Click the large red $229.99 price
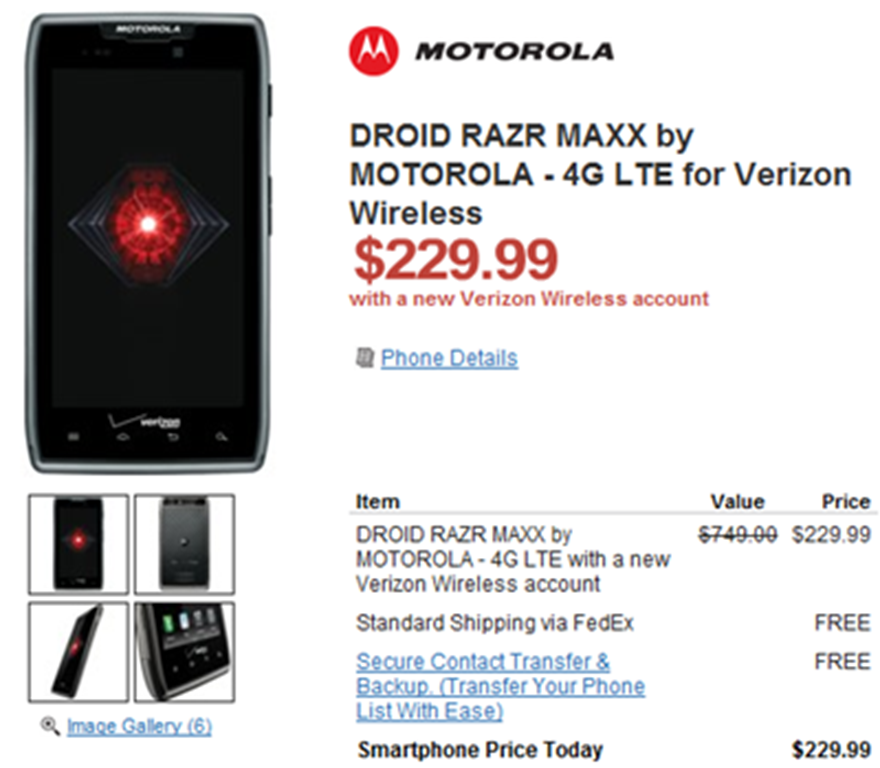 pos(453,259)
